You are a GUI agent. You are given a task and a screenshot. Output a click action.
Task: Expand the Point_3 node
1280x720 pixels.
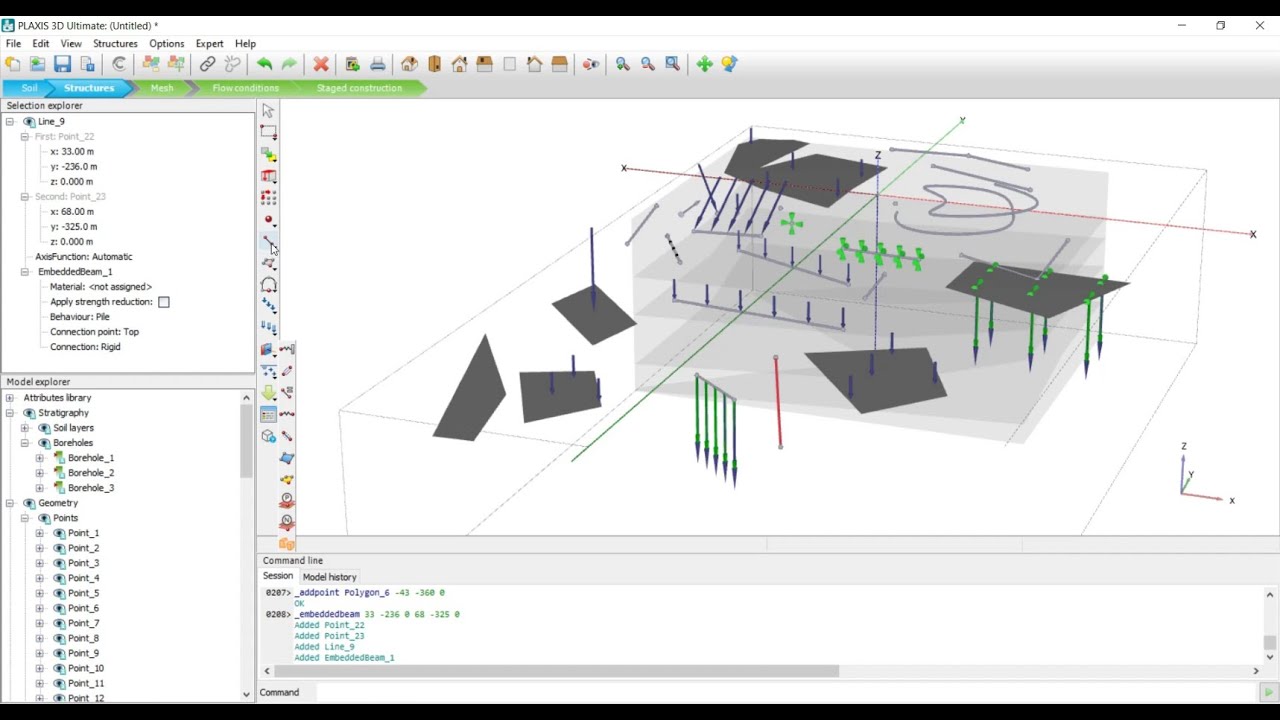pyautogui.click(x=40, y=563)
